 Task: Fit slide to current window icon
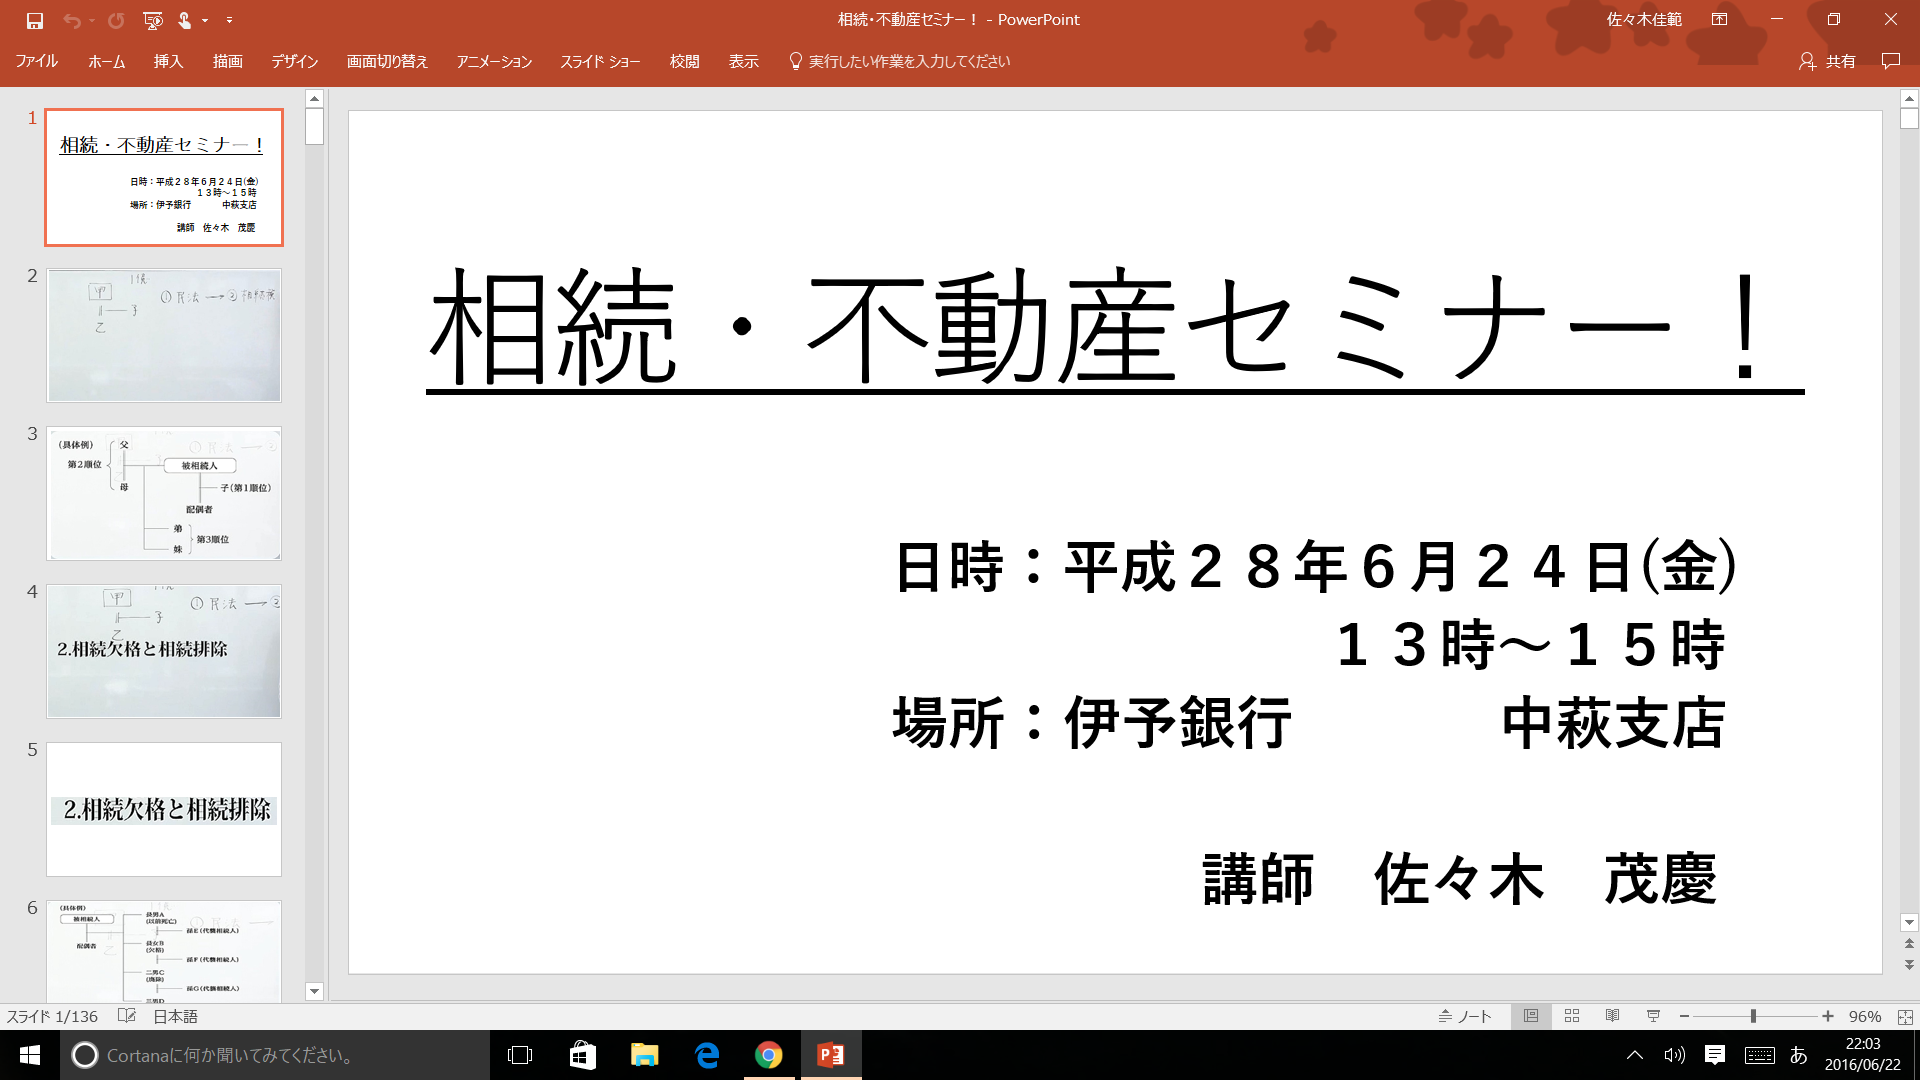[x=1905, y=1016]
